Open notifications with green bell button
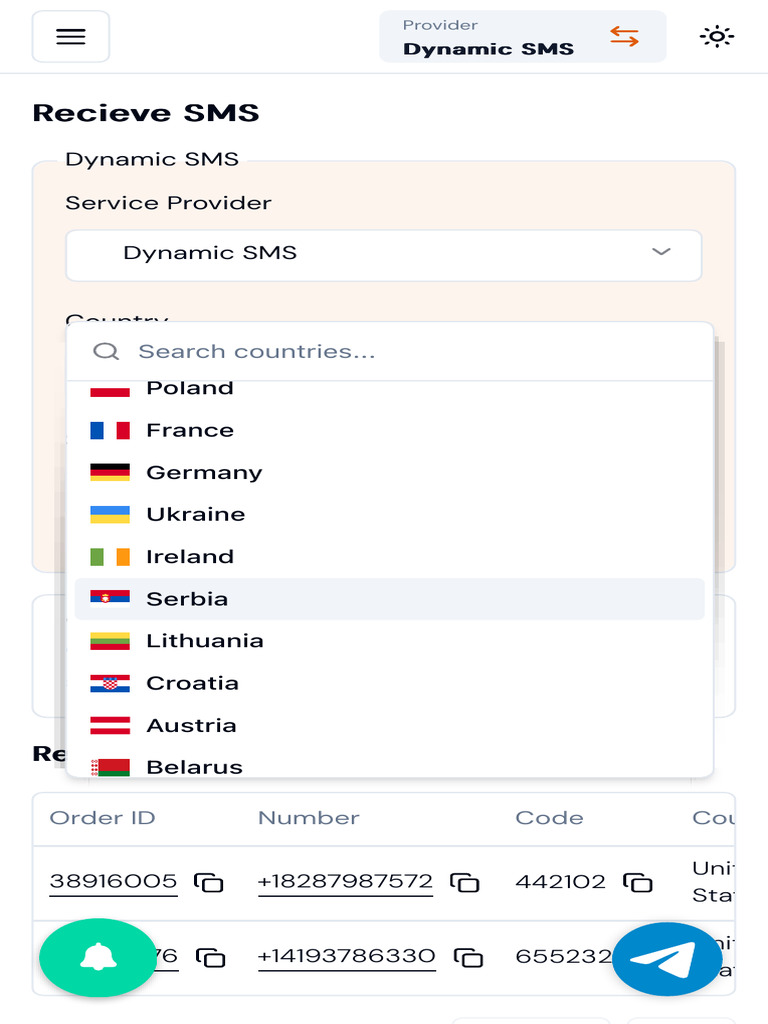Image resolution: width=768 pixels, height=1024 pixels. click(98, 958)
